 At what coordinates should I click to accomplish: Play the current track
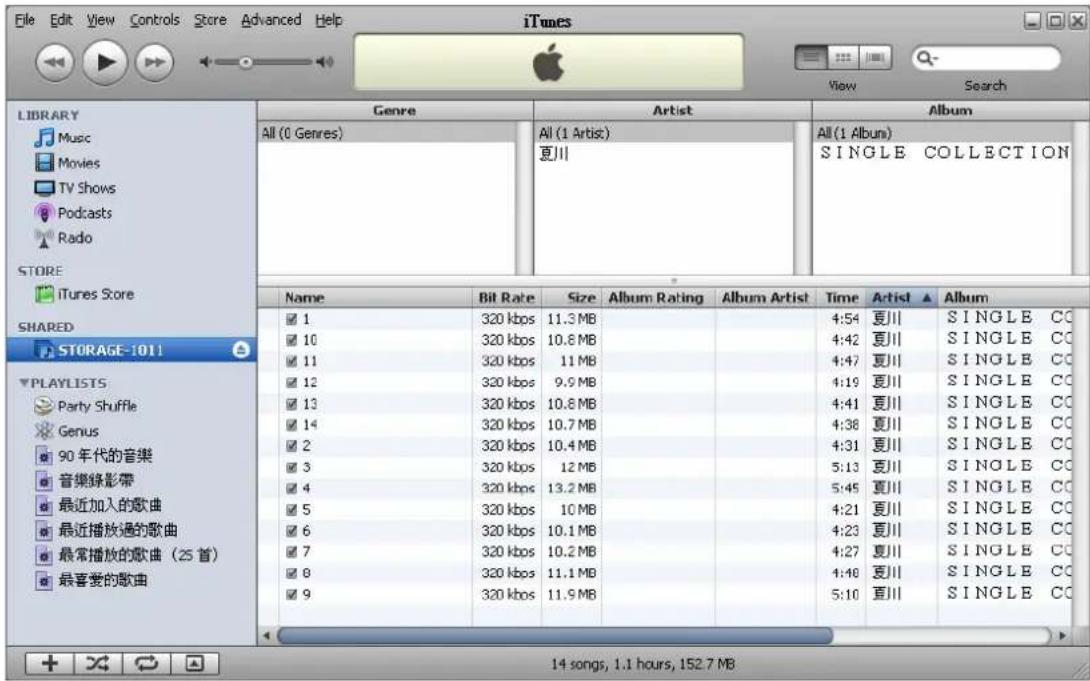point(105,63)
